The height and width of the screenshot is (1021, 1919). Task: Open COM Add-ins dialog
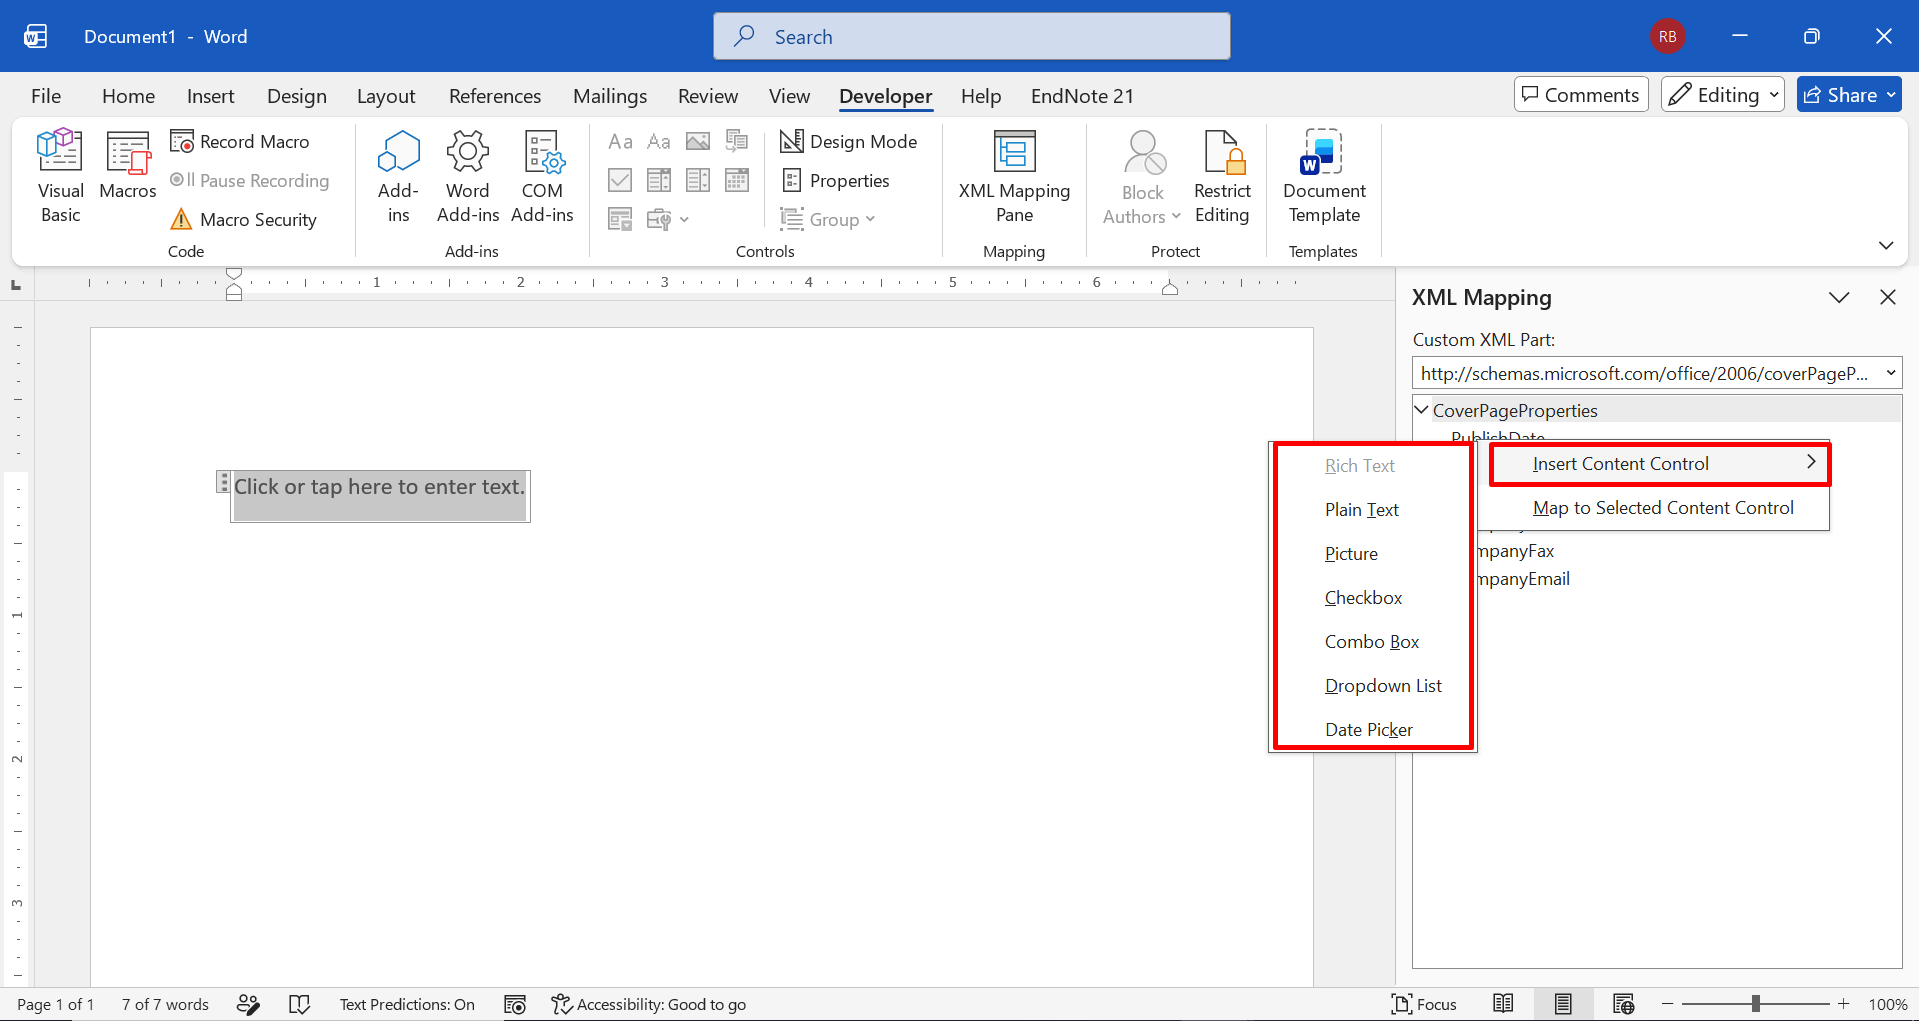[x=542, y=177]
